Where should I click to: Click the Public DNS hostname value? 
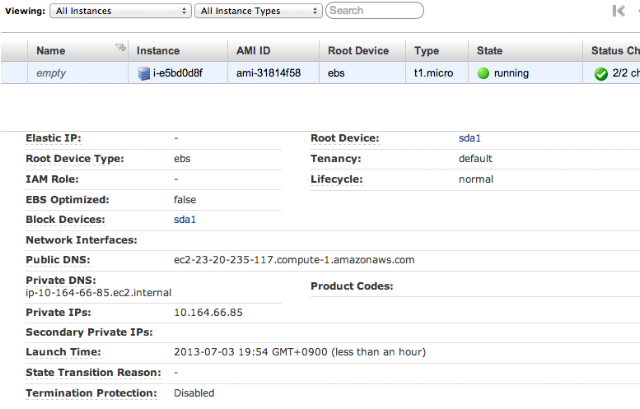click(x=294, y=260)
